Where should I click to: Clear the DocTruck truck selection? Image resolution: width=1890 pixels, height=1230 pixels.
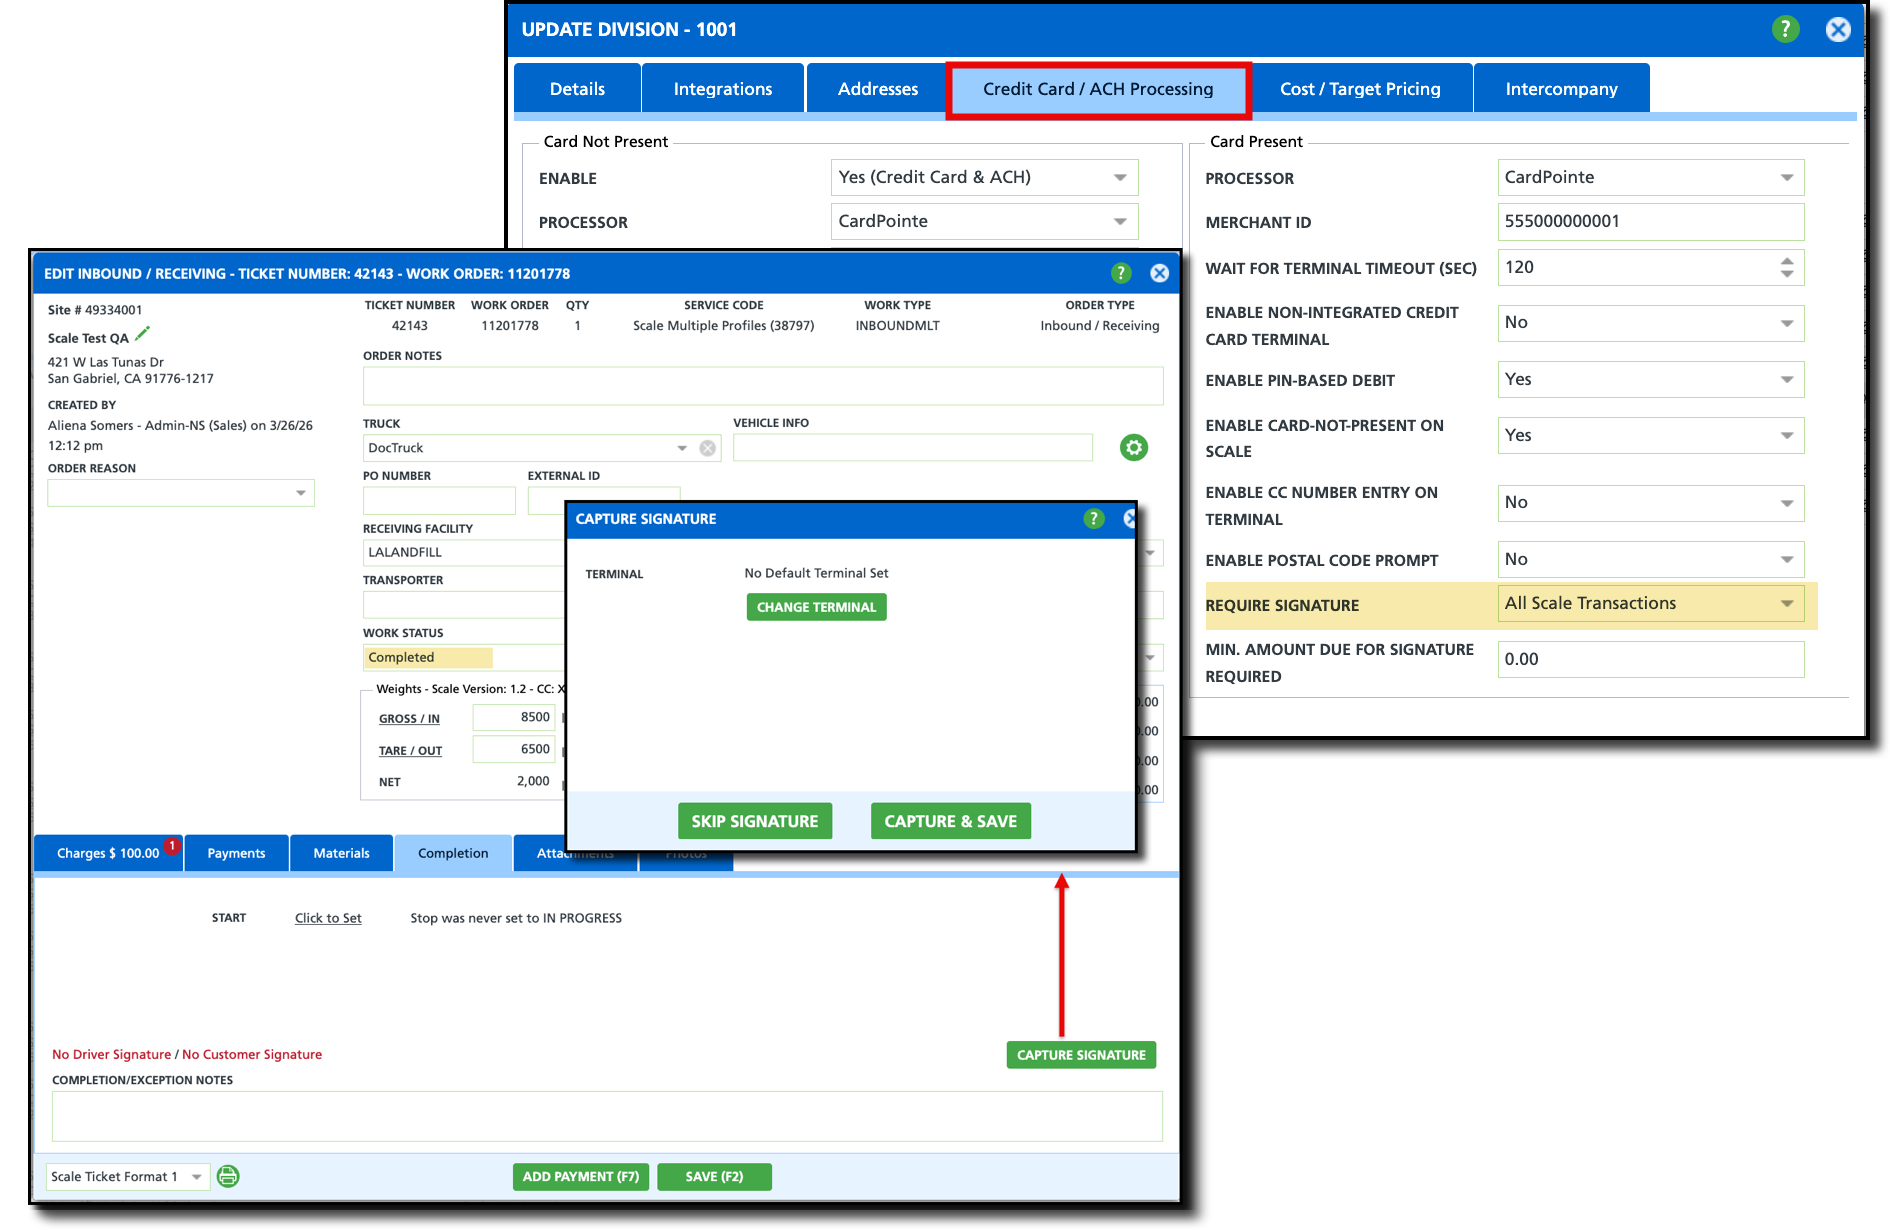(708, 448)
